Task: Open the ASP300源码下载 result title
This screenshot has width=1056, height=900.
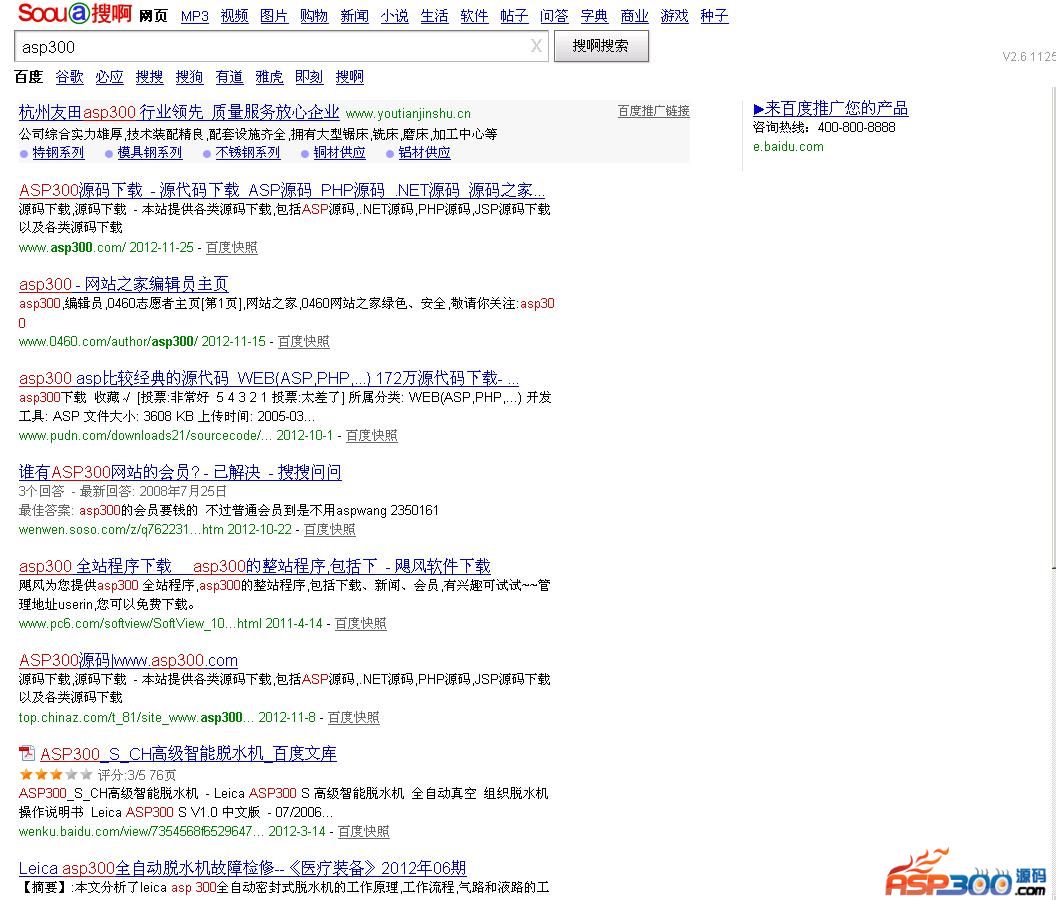Action: (282, 190)
